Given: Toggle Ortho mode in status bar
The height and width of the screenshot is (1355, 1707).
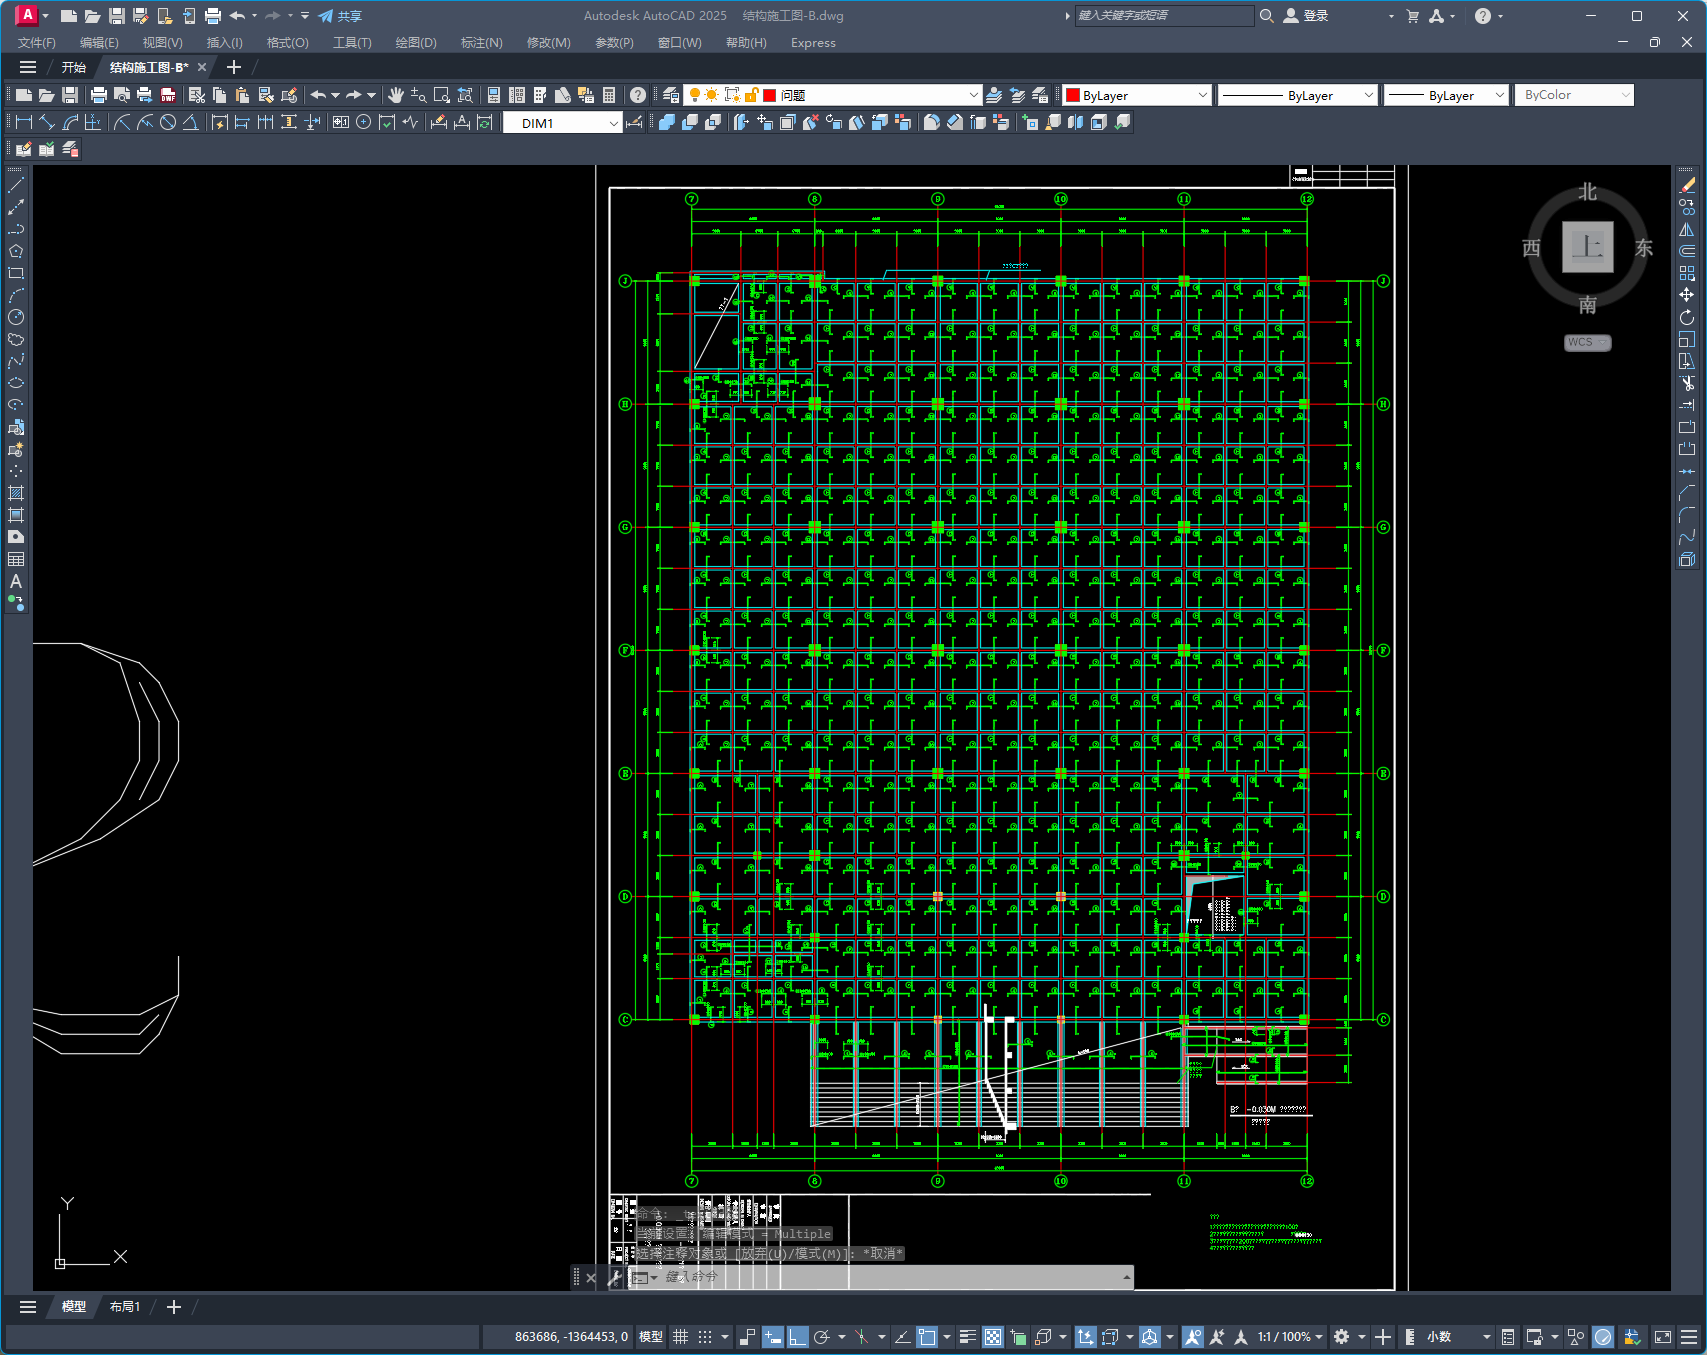Looking at the screenshot, I should point(797,1337).
